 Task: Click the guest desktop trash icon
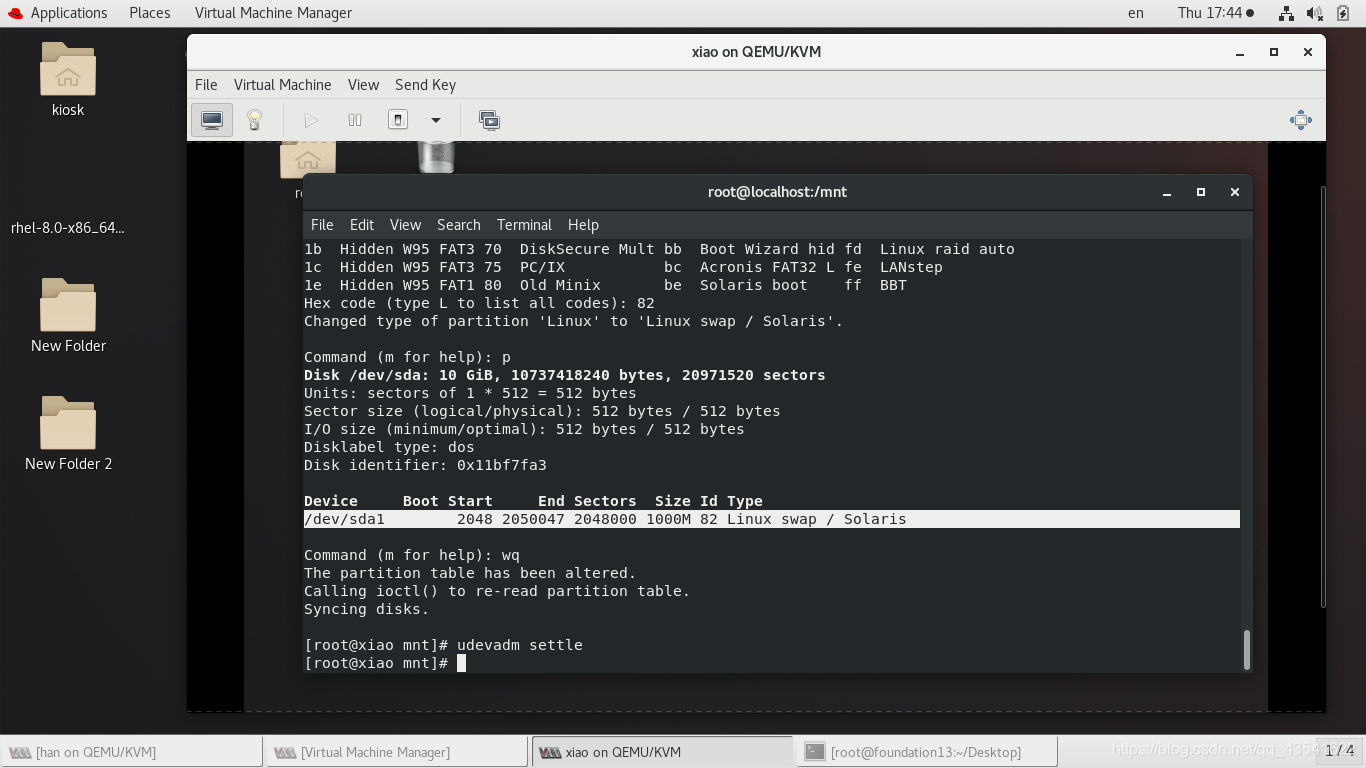click(x=436, y=156)
